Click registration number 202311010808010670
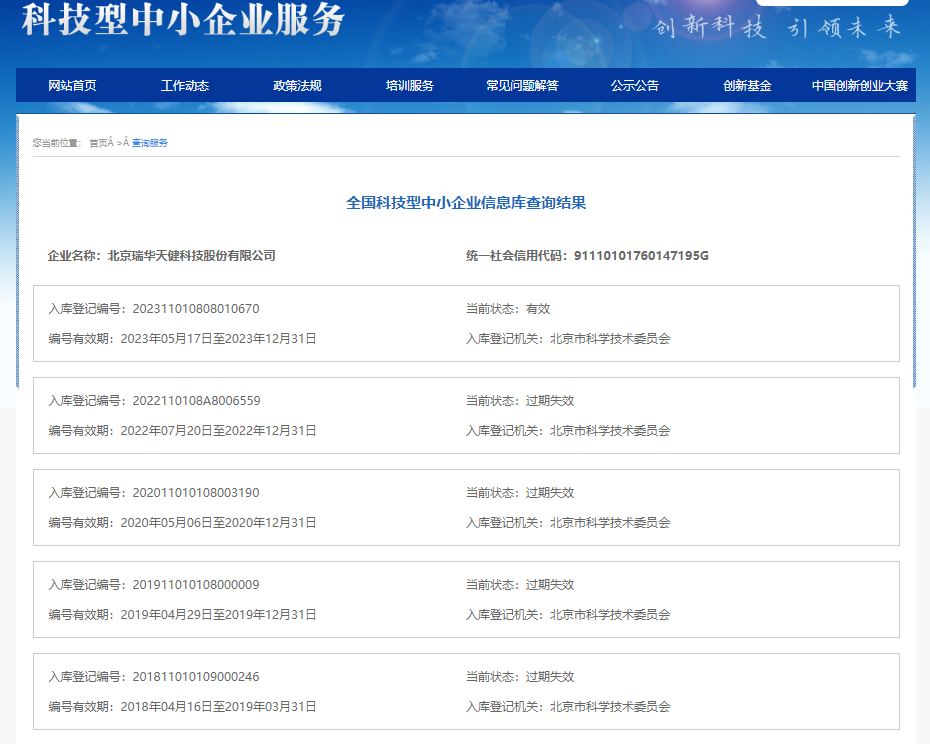Screen dimensions: 930x744 coord(196,309)
